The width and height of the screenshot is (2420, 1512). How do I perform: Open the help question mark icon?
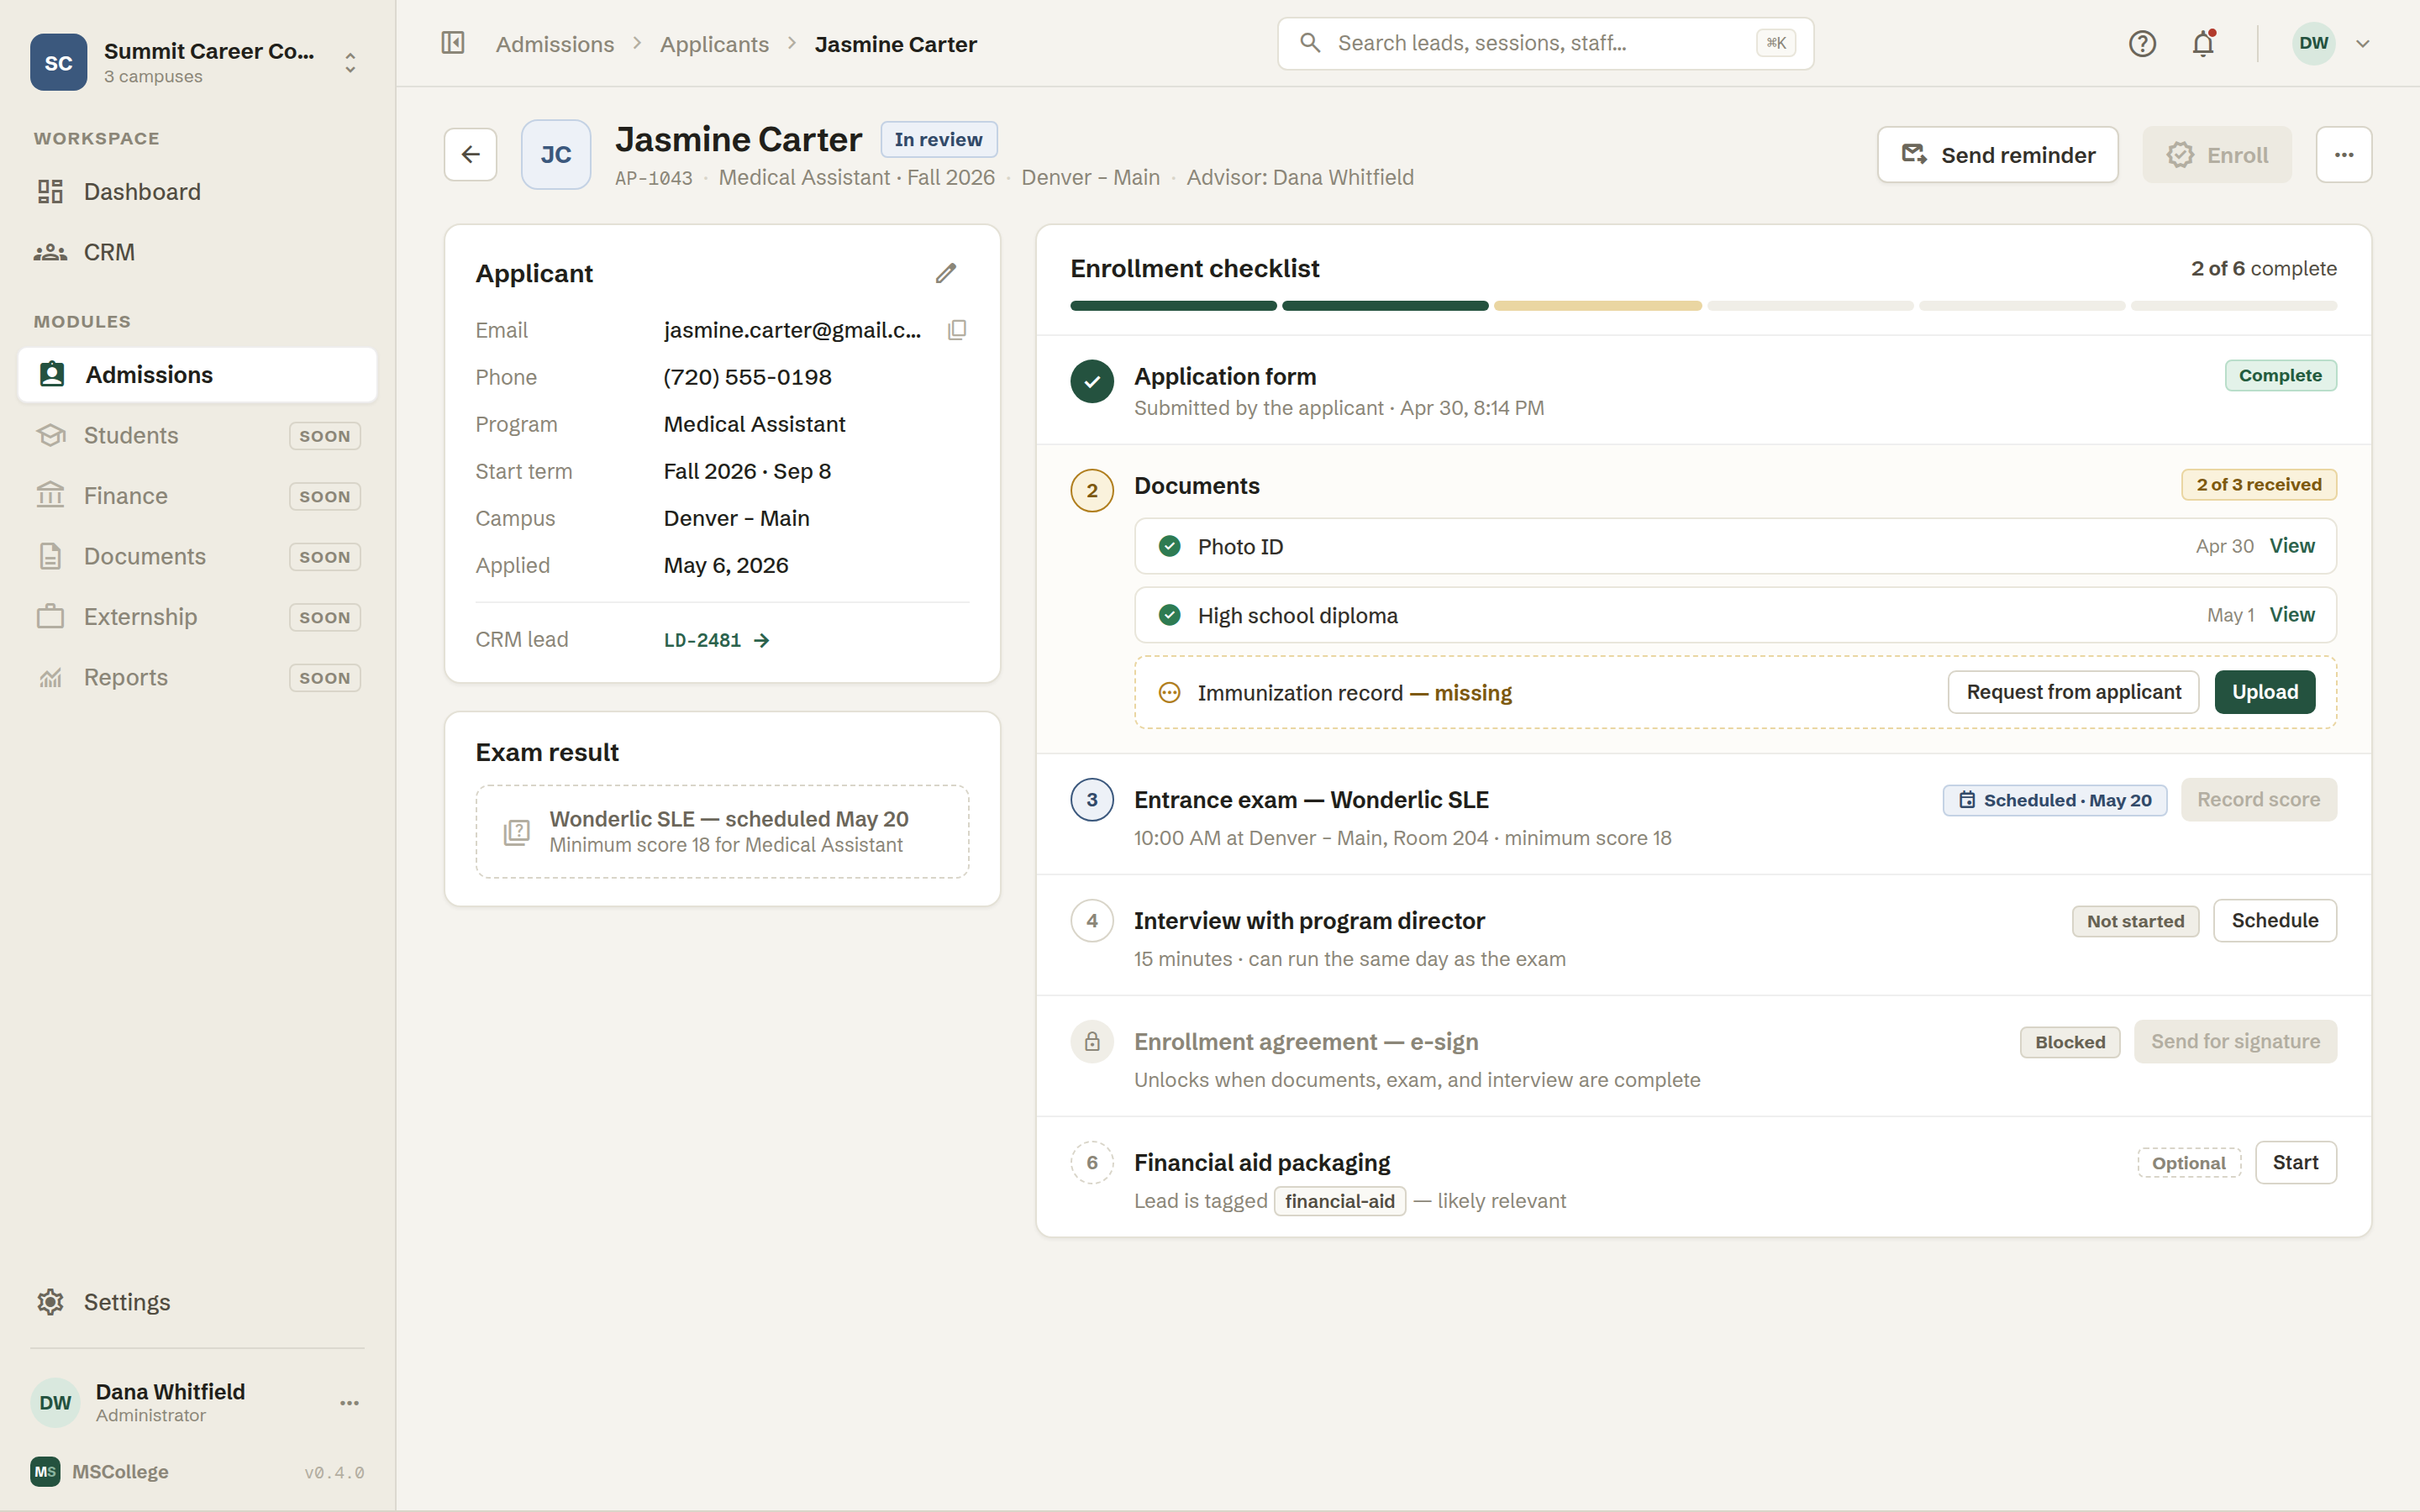click(2142, 43)
